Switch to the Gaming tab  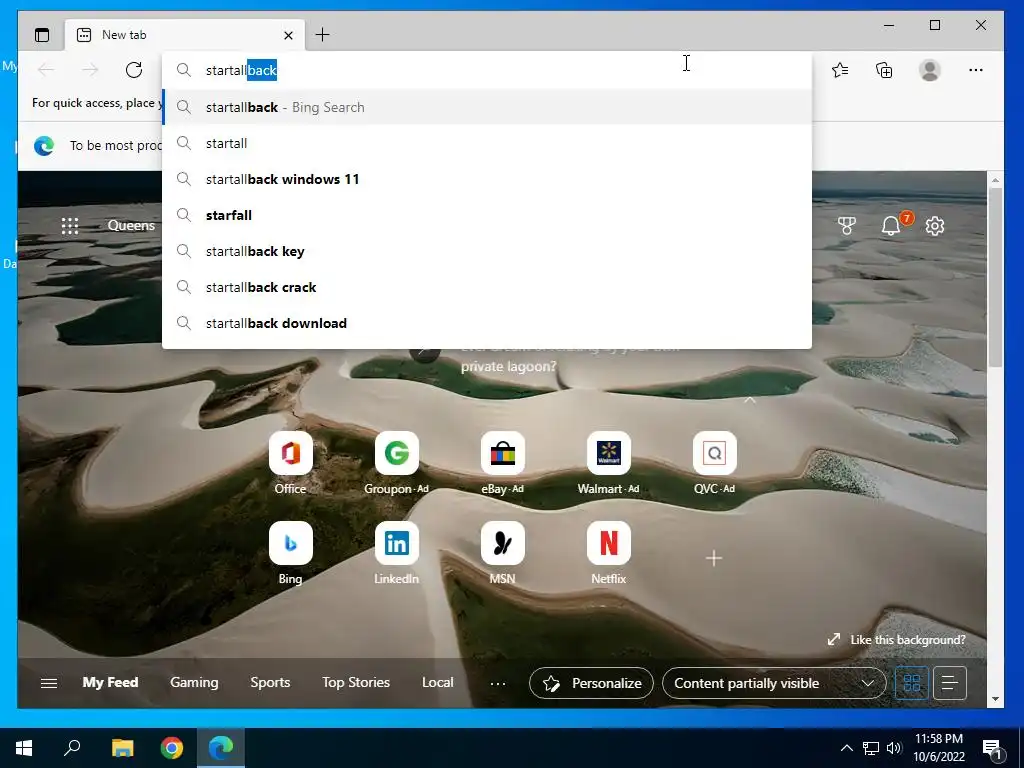[194, 682]
